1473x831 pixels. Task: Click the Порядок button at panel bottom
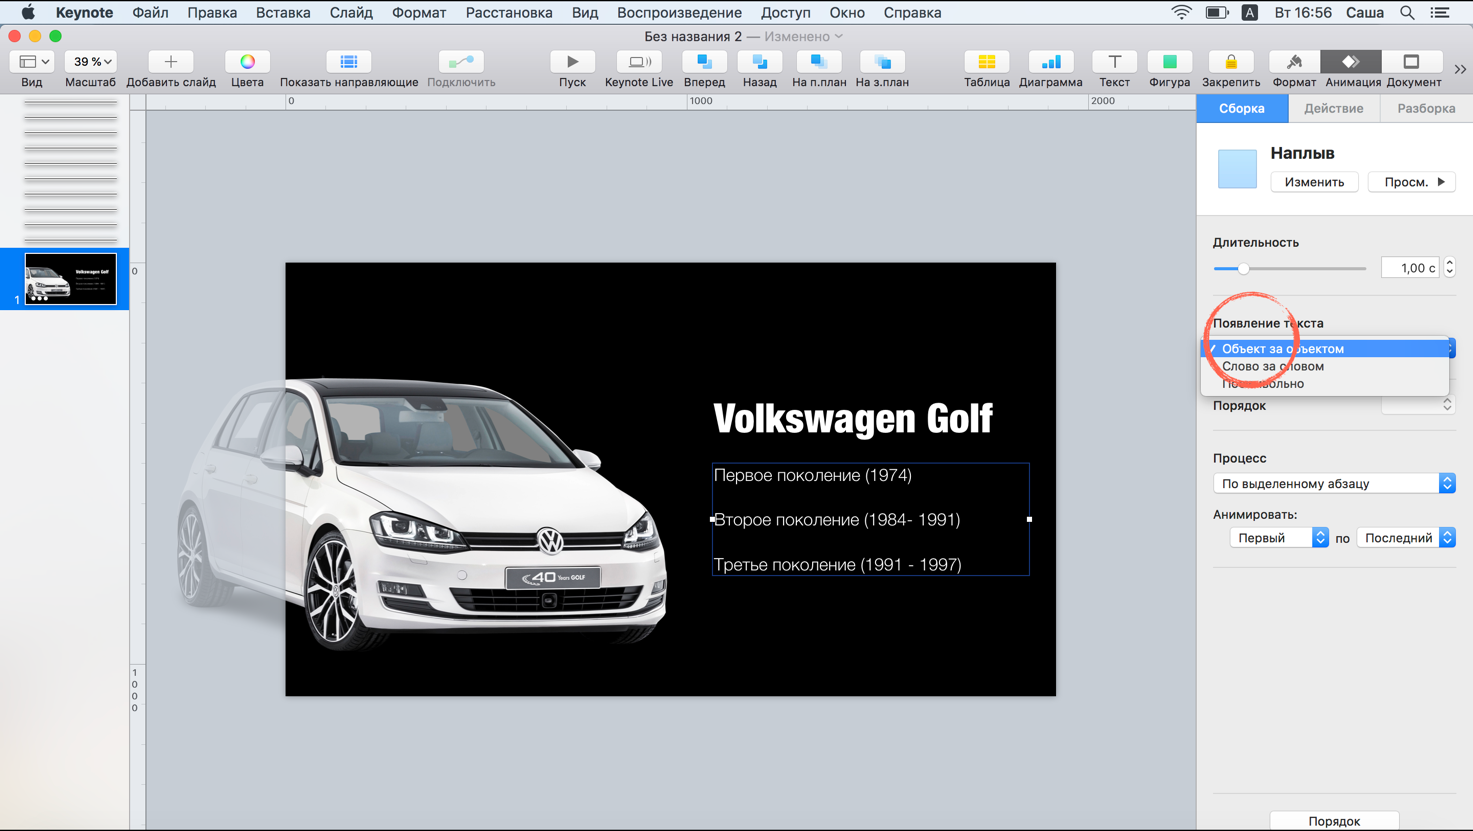point(1334,821)
